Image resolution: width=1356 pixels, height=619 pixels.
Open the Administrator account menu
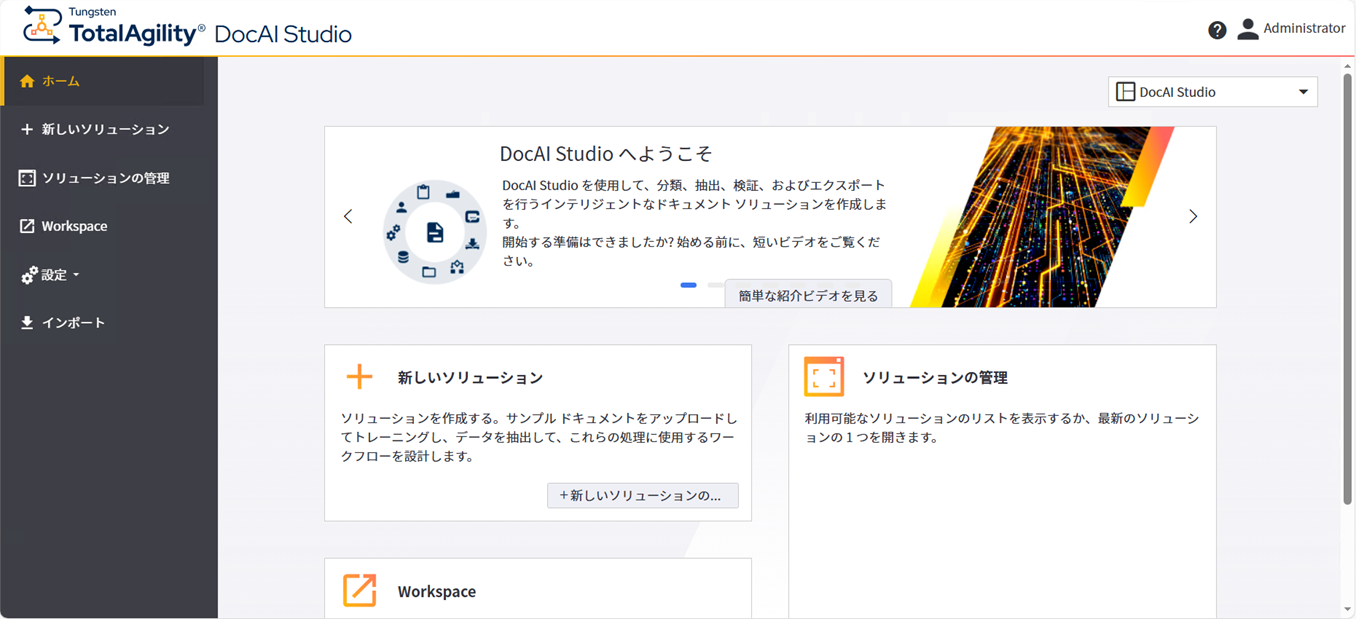point(1290,28)
